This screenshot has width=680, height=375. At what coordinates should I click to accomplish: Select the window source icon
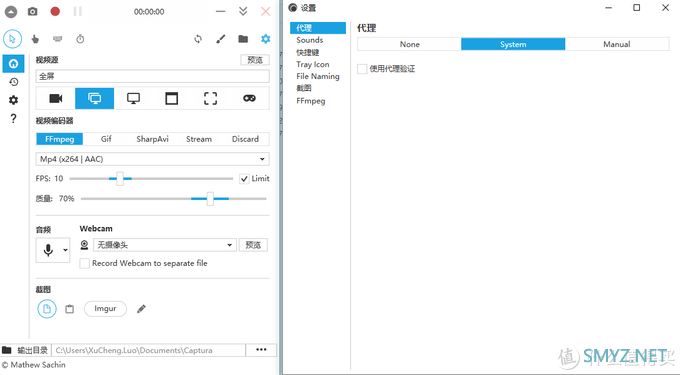pos(172,98)
